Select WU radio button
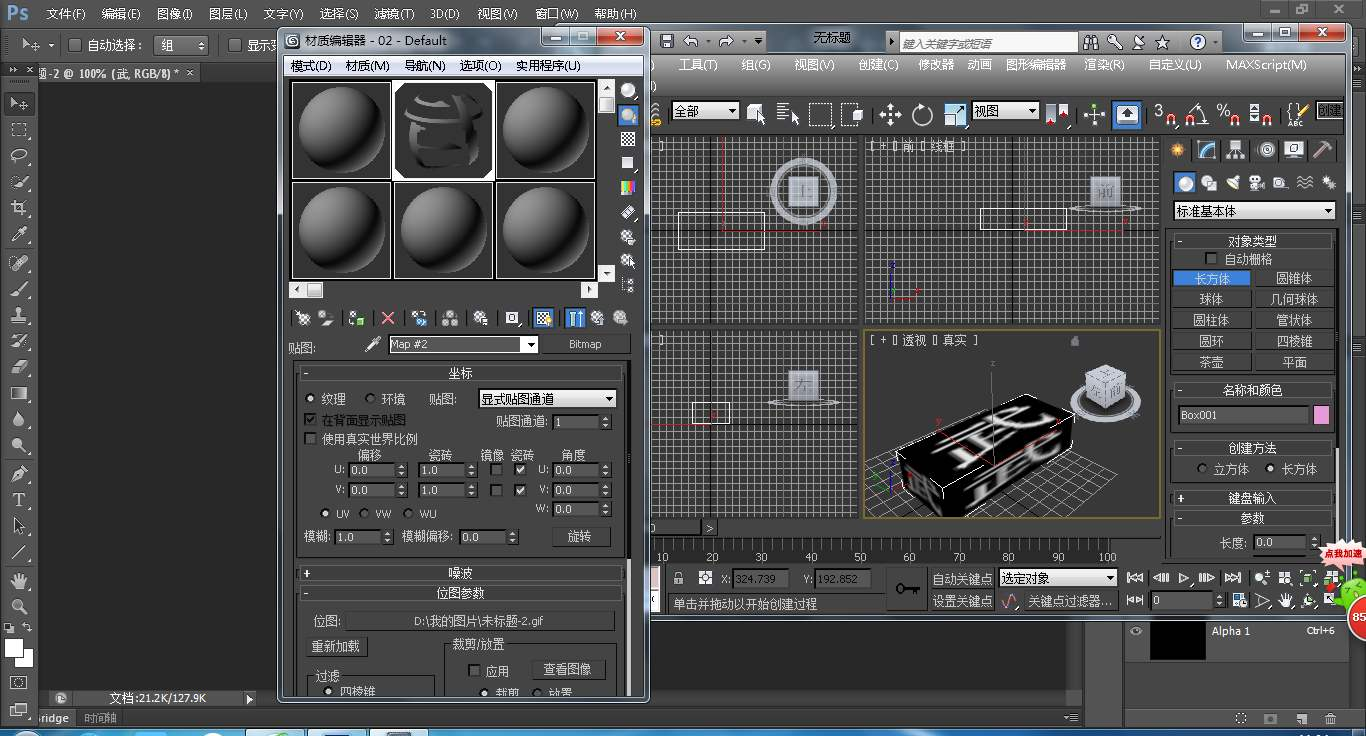The height and width of the screenshot is (736, 1366). [x=407, y=513]
